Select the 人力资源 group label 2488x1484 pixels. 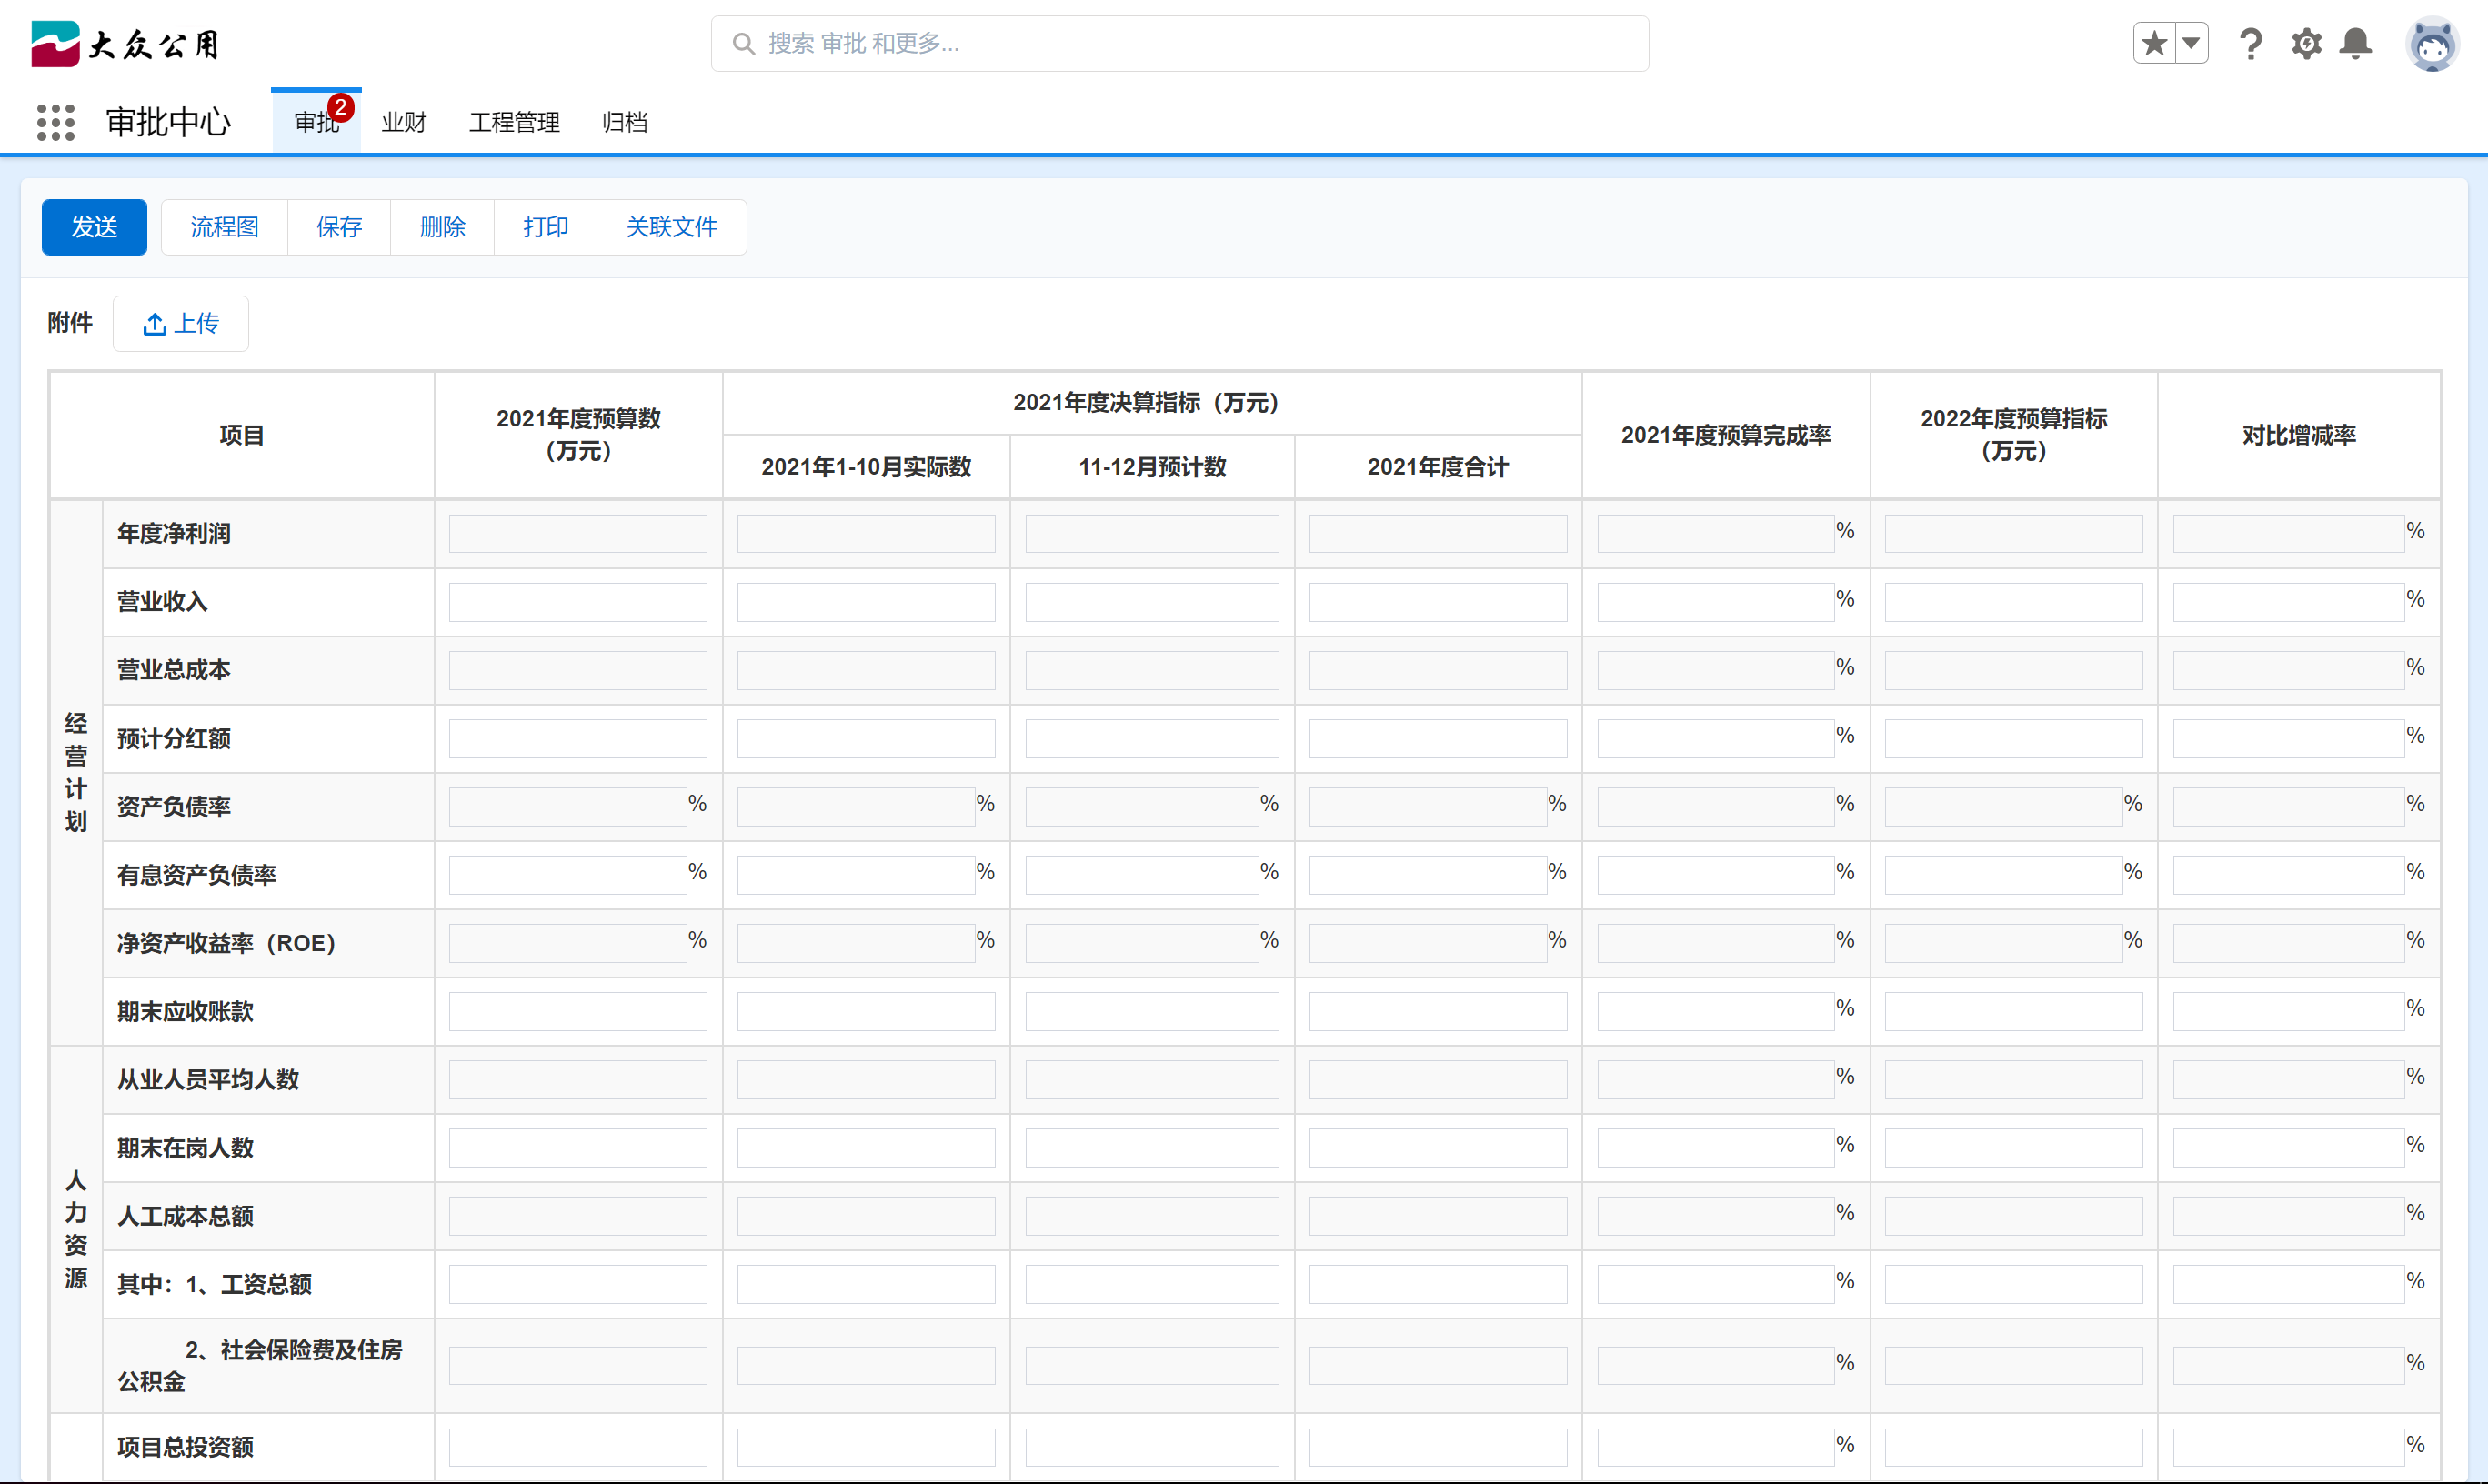(x=76, y=1229)
